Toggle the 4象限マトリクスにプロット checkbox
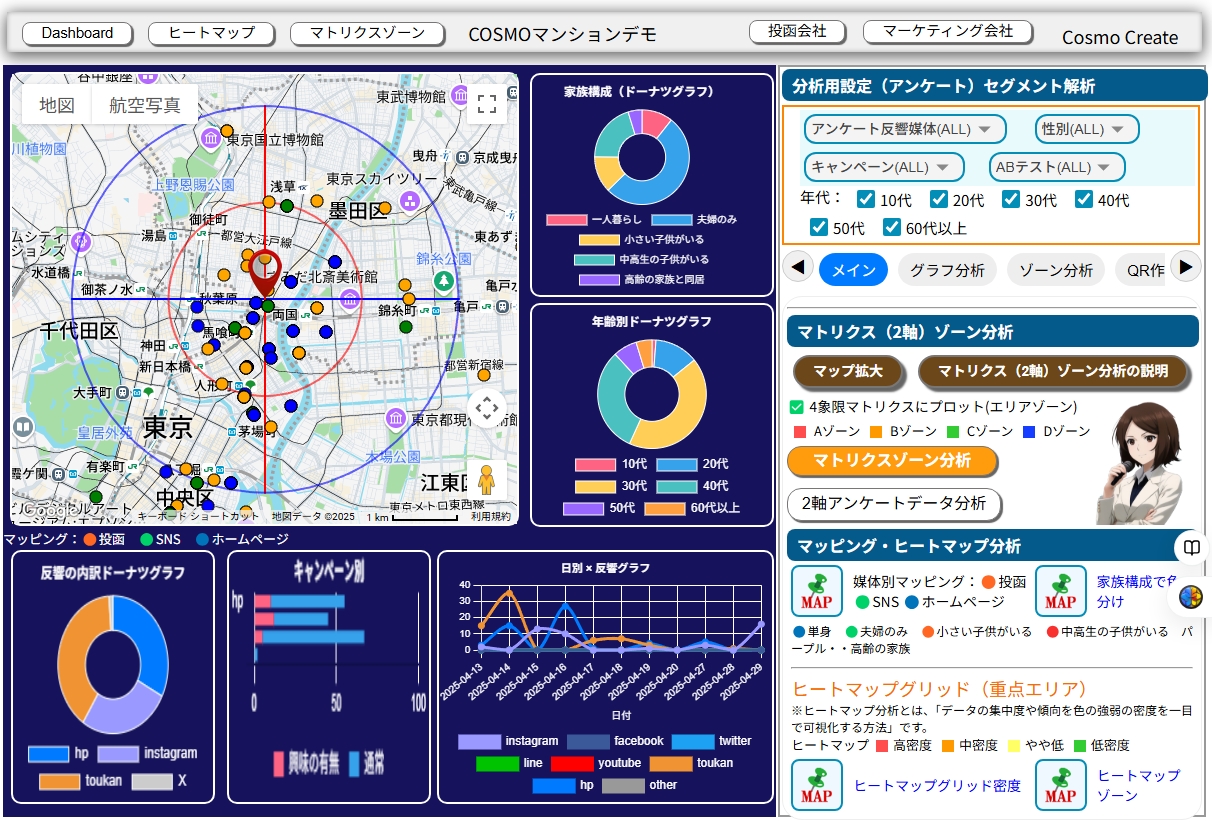Viewport: 1212px width, 823px height. pos(797,407)
